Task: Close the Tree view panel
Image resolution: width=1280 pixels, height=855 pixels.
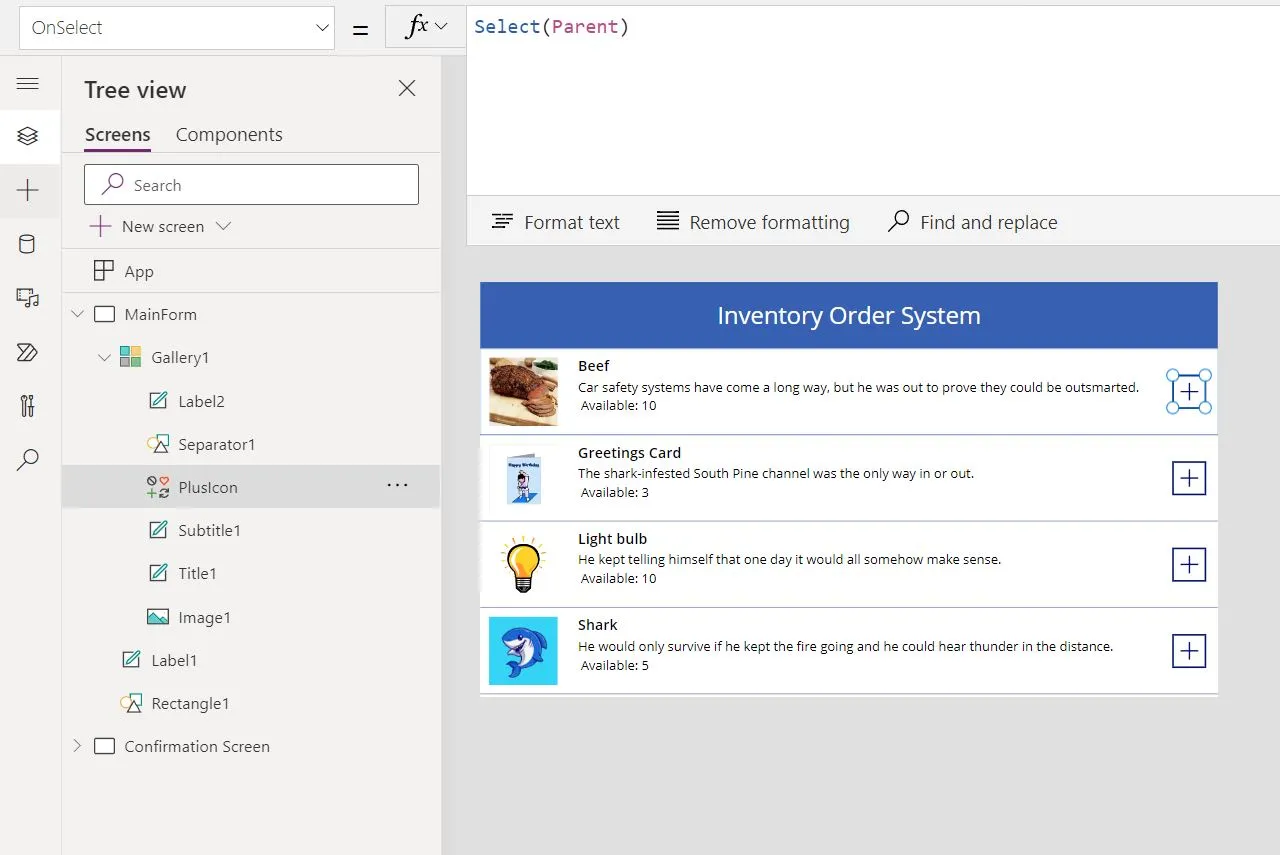Action: (407, 89)
